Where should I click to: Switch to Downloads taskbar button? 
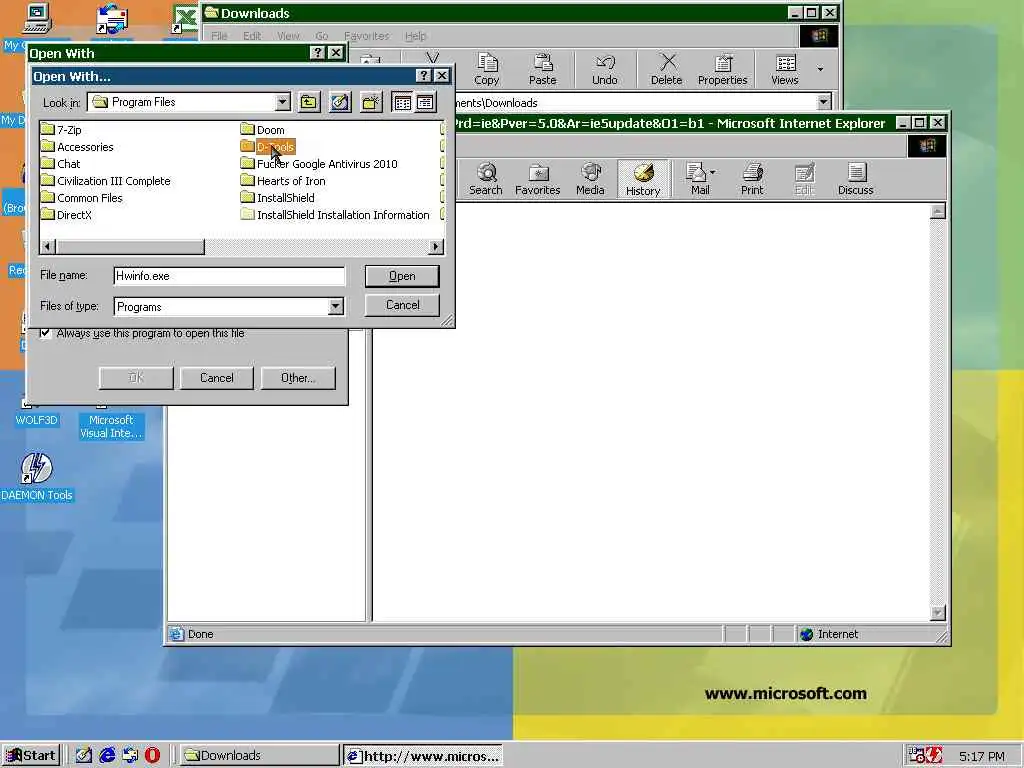tap(259, 756)
